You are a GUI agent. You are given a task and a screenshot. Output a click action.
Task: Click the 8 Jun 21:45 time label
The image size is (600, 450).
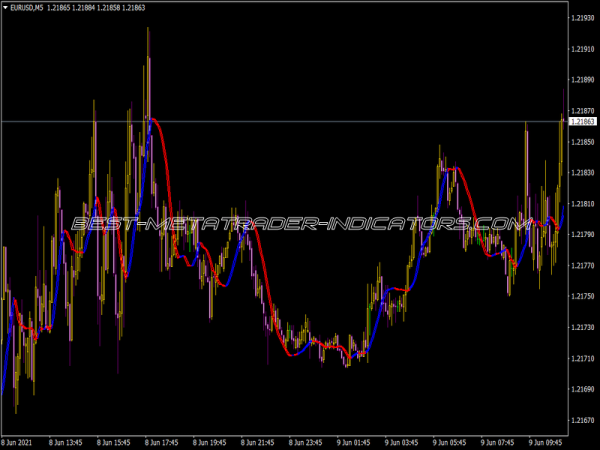[258, 439]
